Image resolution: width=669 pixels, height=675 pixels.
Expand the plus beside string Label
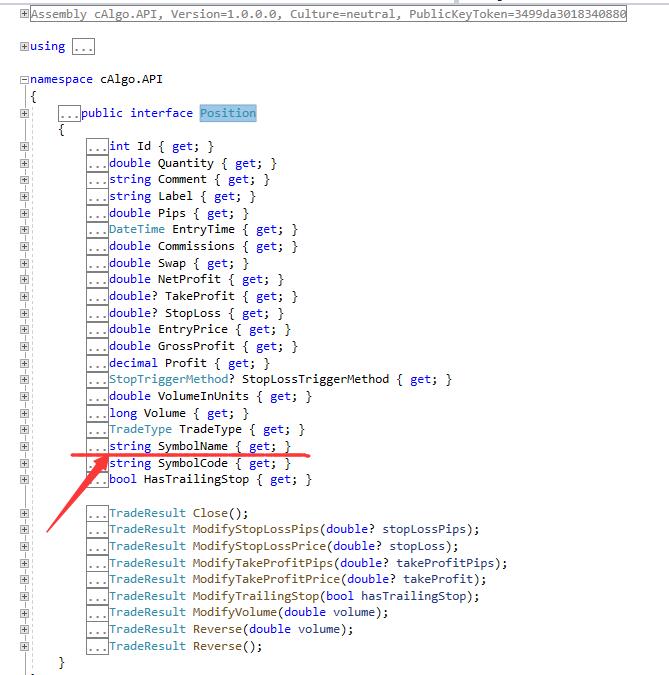pos(25,196)
